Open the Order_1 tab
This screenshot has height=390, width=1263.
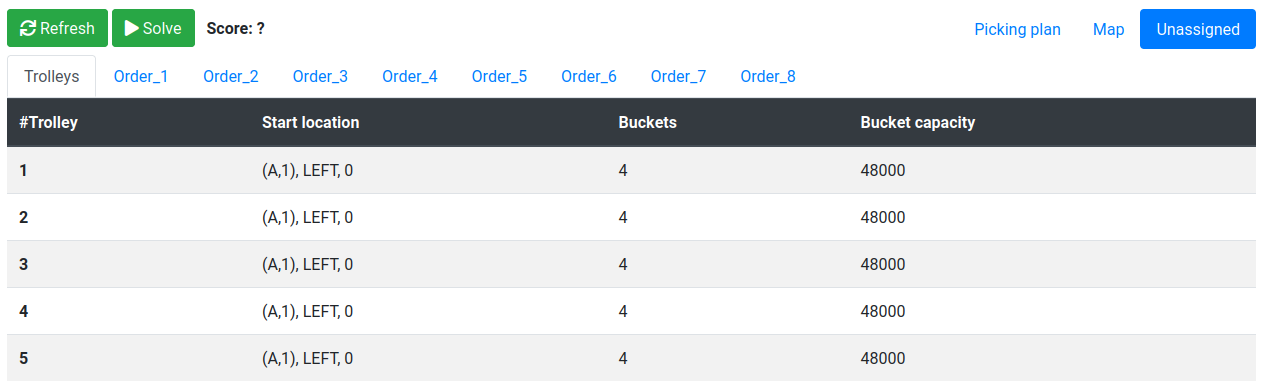(141, 76)
